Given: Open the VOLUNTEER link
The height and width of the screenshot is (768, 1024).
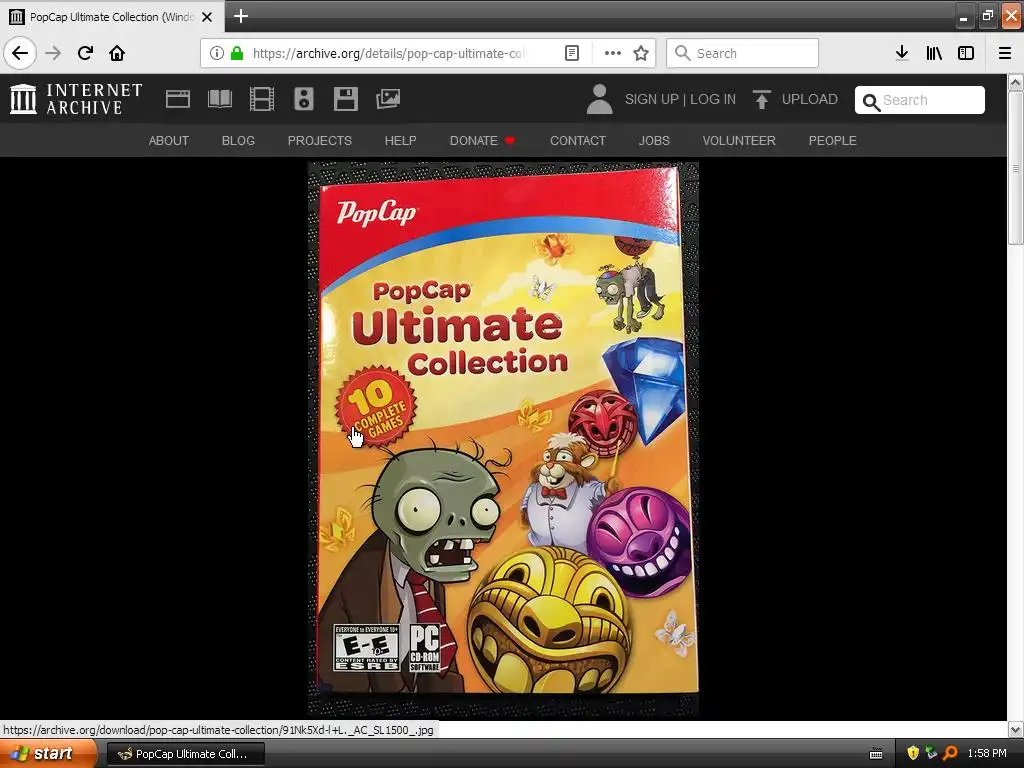Looking at the screenshot, I should click(739, 140).
